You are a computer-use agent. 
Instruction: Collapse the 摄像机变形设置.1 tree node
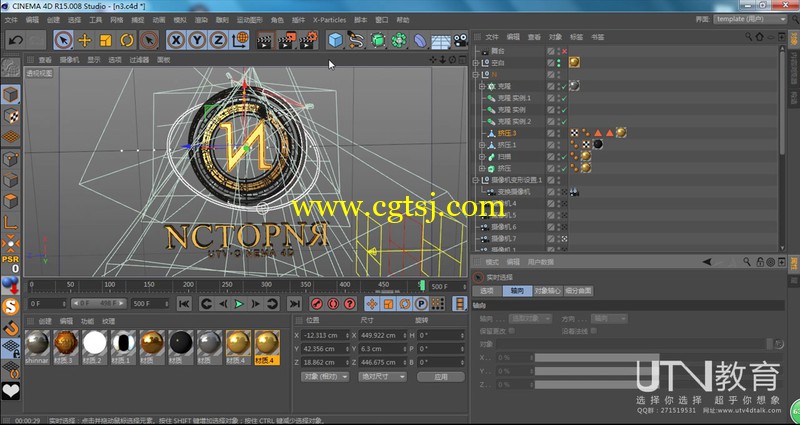click(476, 180)
